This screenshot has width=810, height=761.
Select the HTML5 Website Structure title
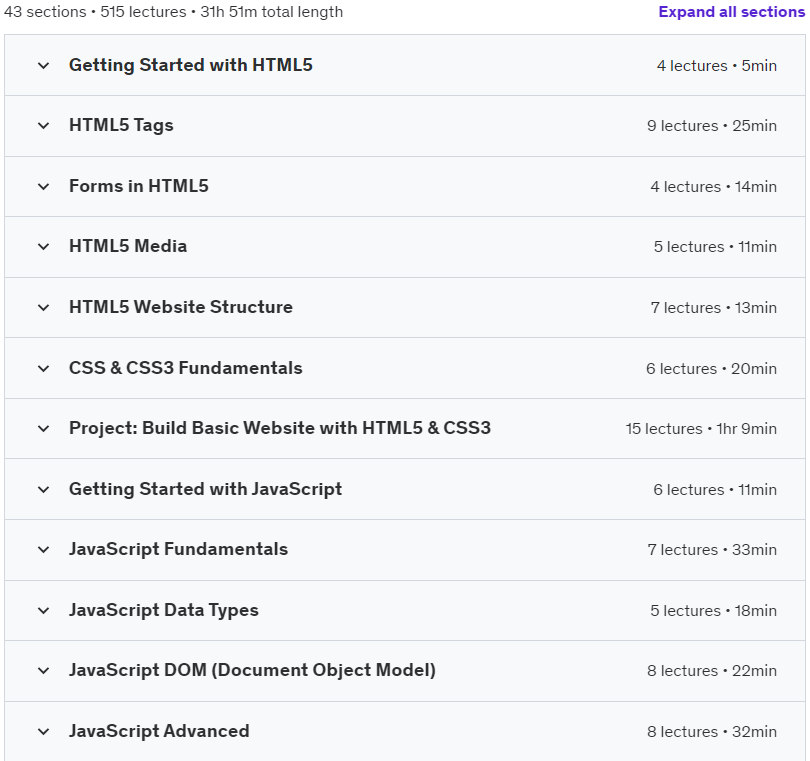coord(181,307)
